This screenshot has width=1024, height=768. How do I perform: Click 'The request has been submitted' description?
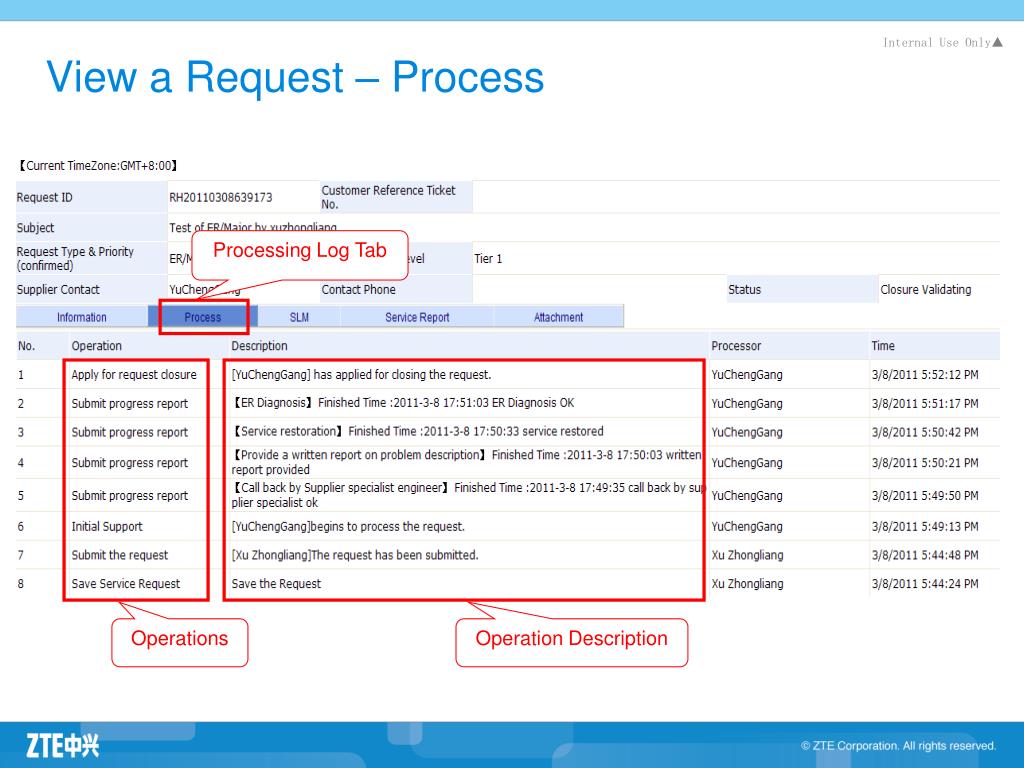pyautogui.click(x=355, y=555)
